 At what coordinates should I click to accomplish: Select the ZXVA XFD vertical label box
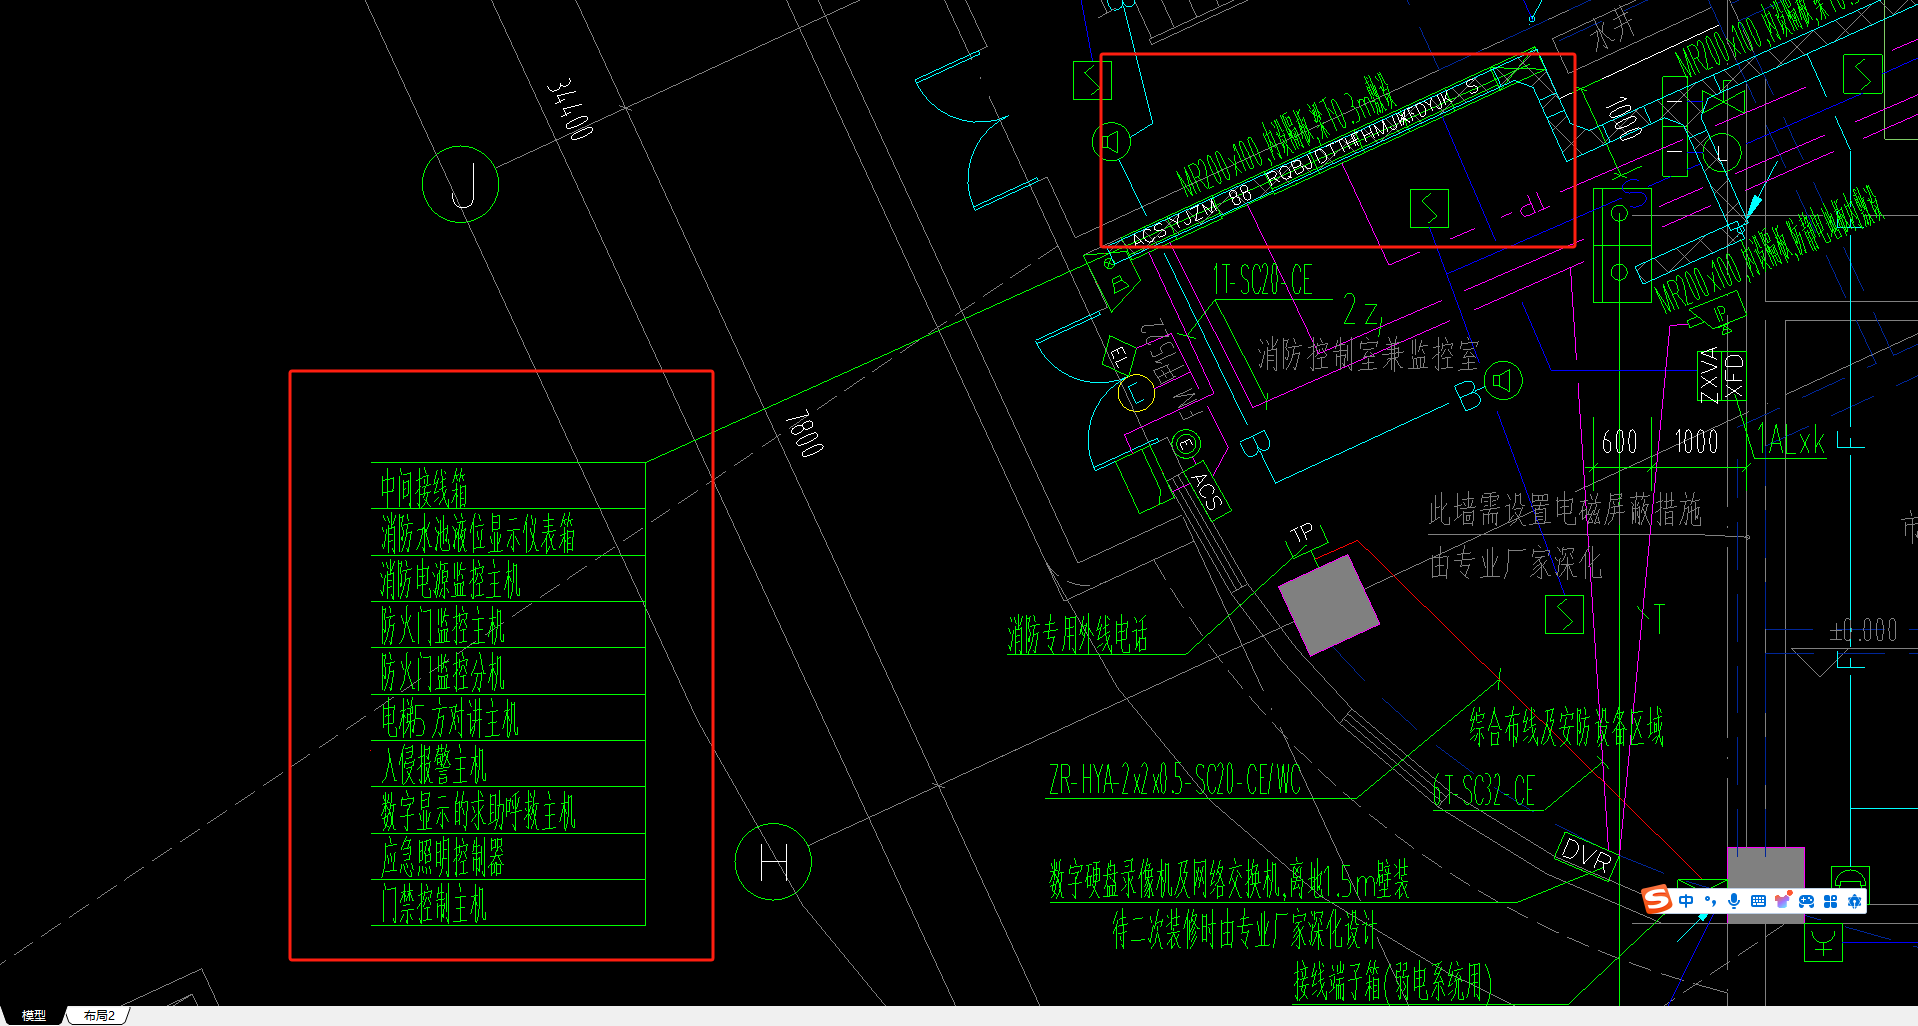[x=1722, y=374]
